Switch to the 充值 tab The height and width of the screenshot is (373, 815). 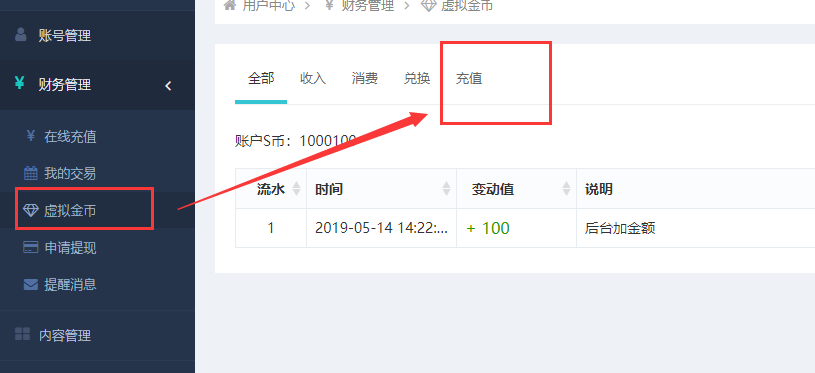pos(469,78)
